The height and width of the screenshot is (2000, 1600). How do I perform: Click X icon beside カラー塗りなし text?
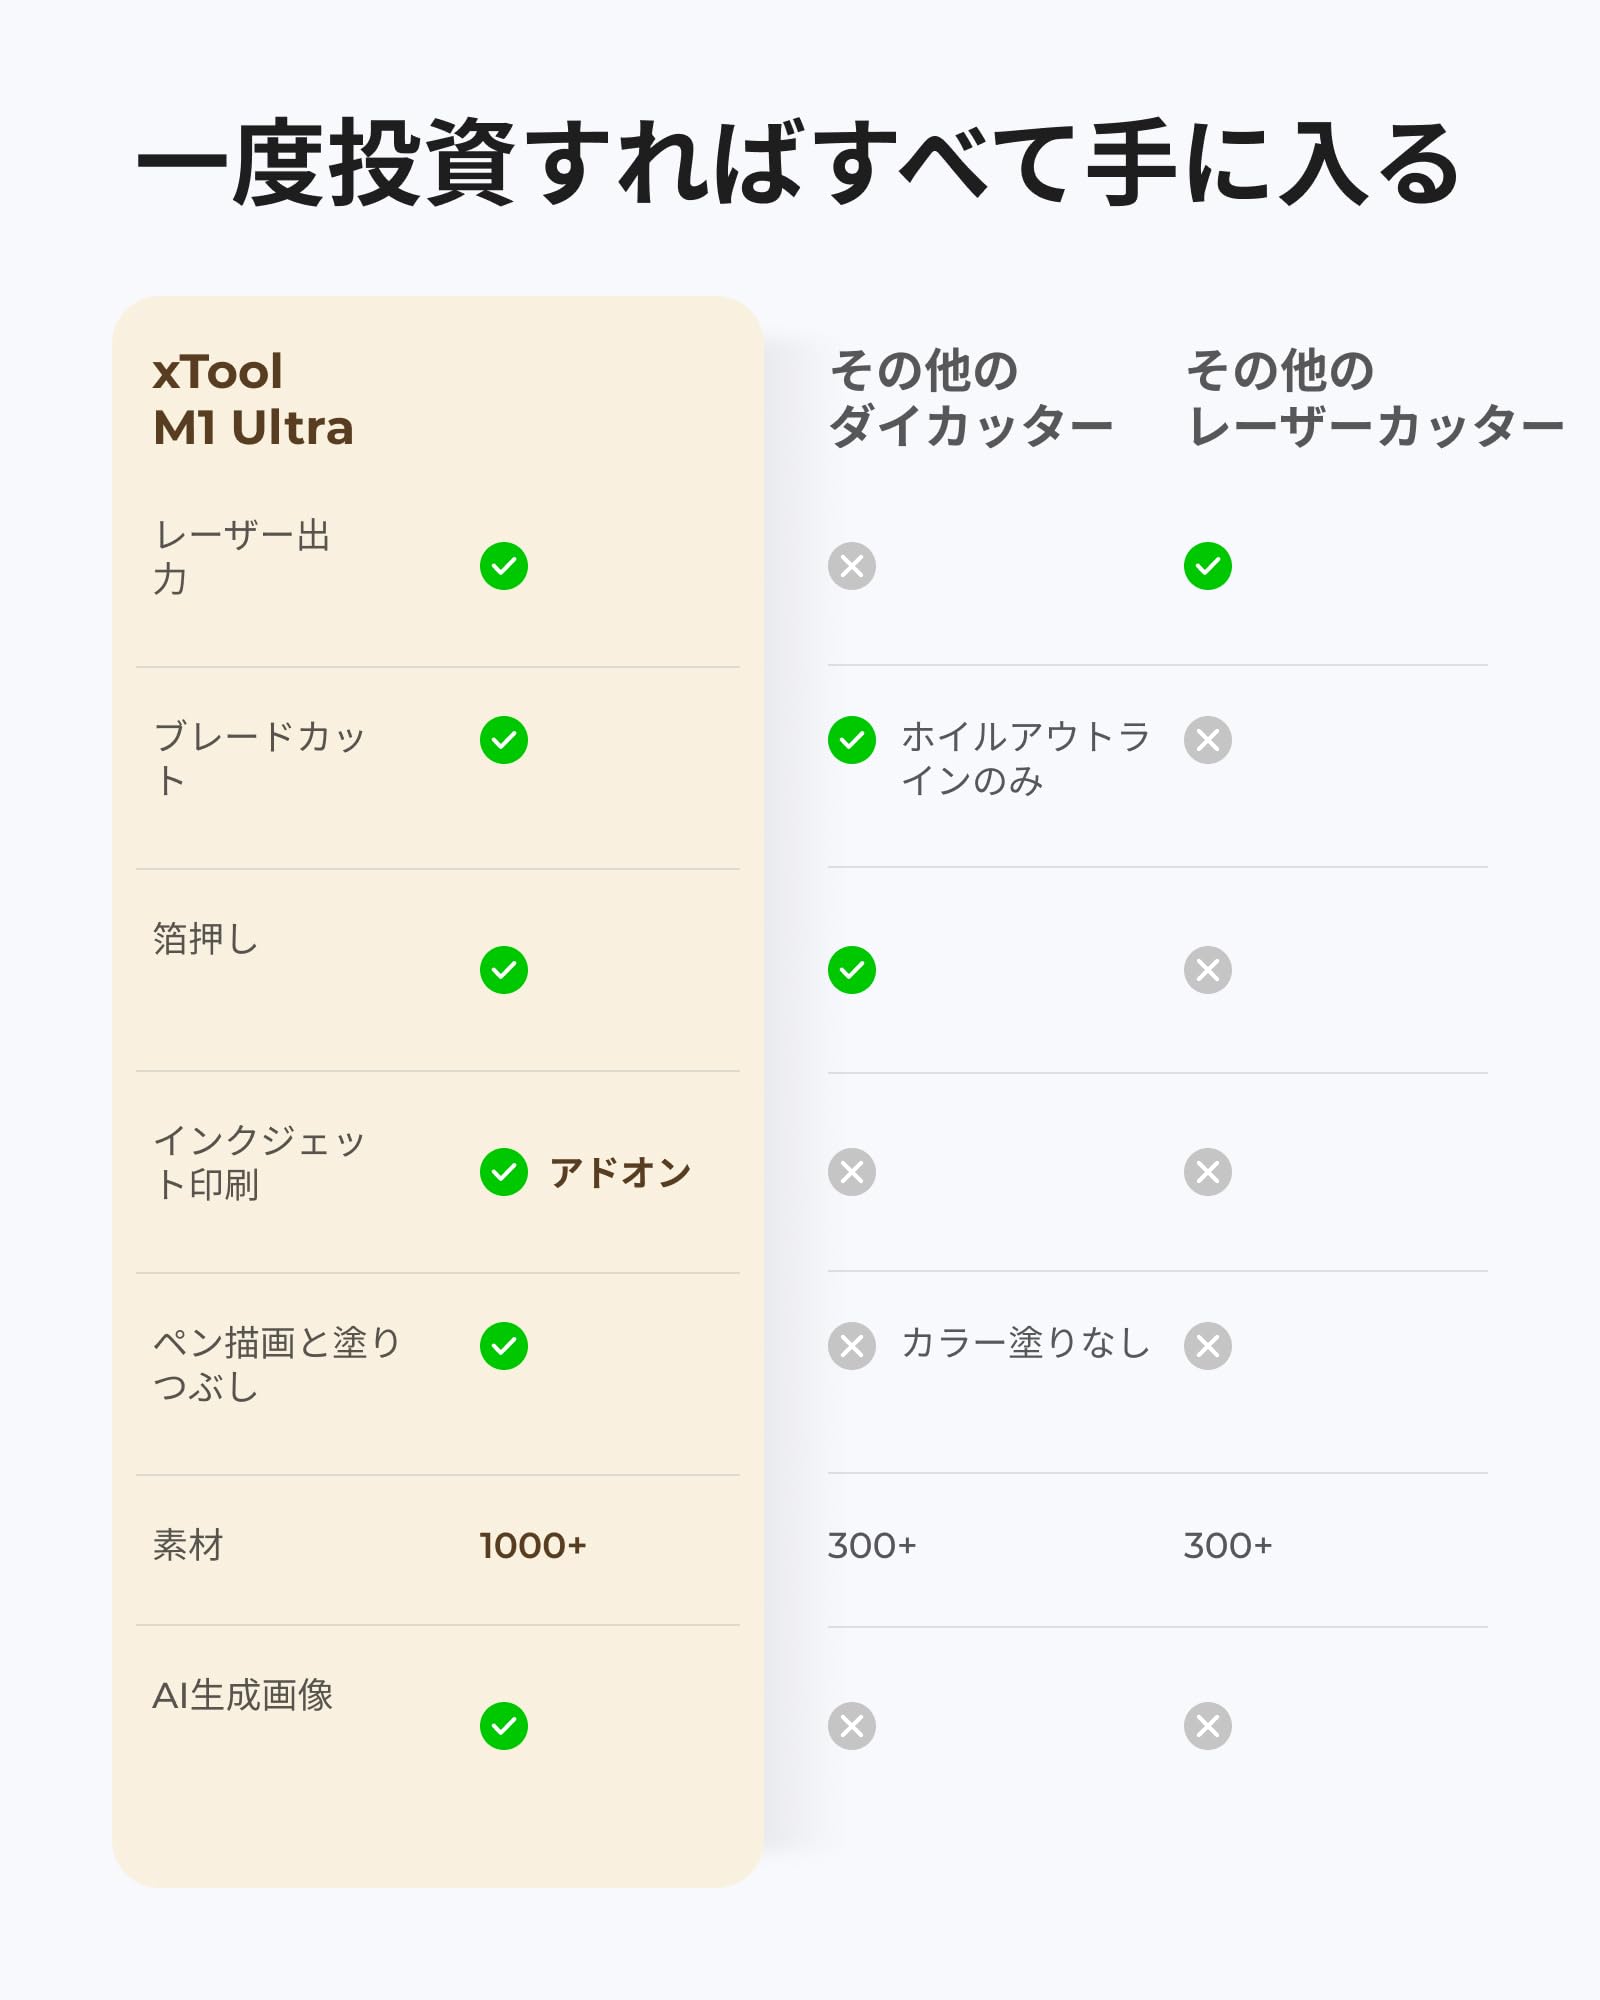pos(852,1345)
